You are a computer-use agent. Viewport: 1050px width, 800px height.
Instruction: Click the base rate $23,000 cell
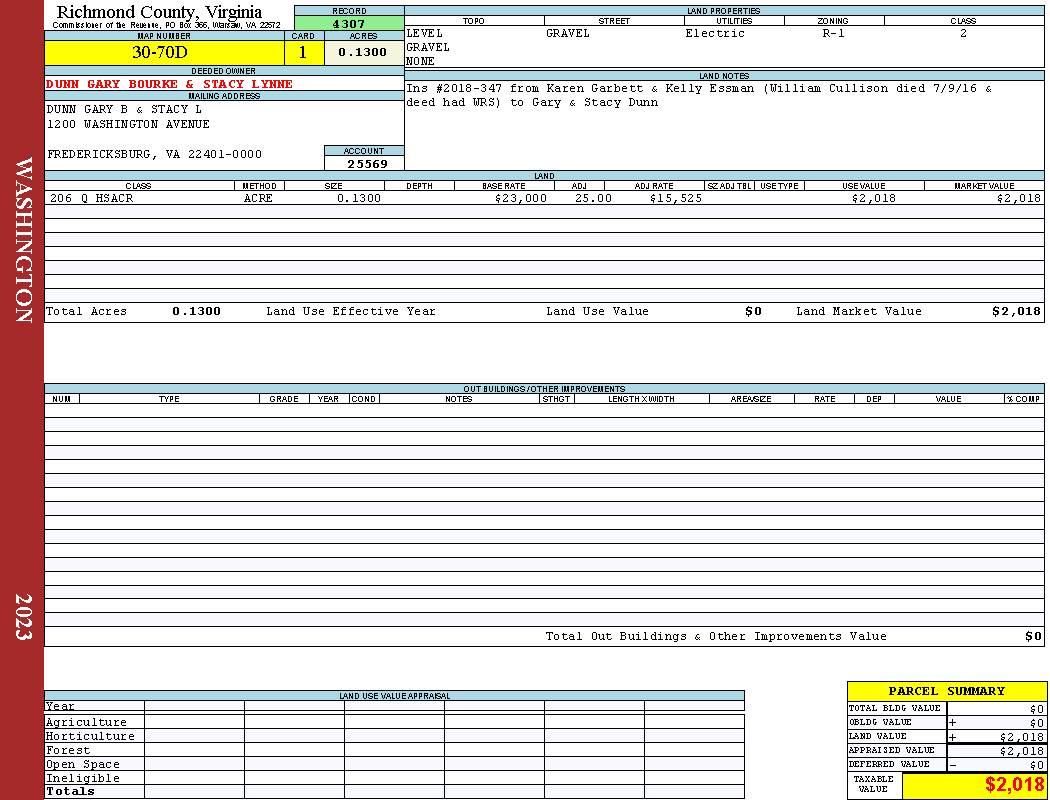click(520, 198)
